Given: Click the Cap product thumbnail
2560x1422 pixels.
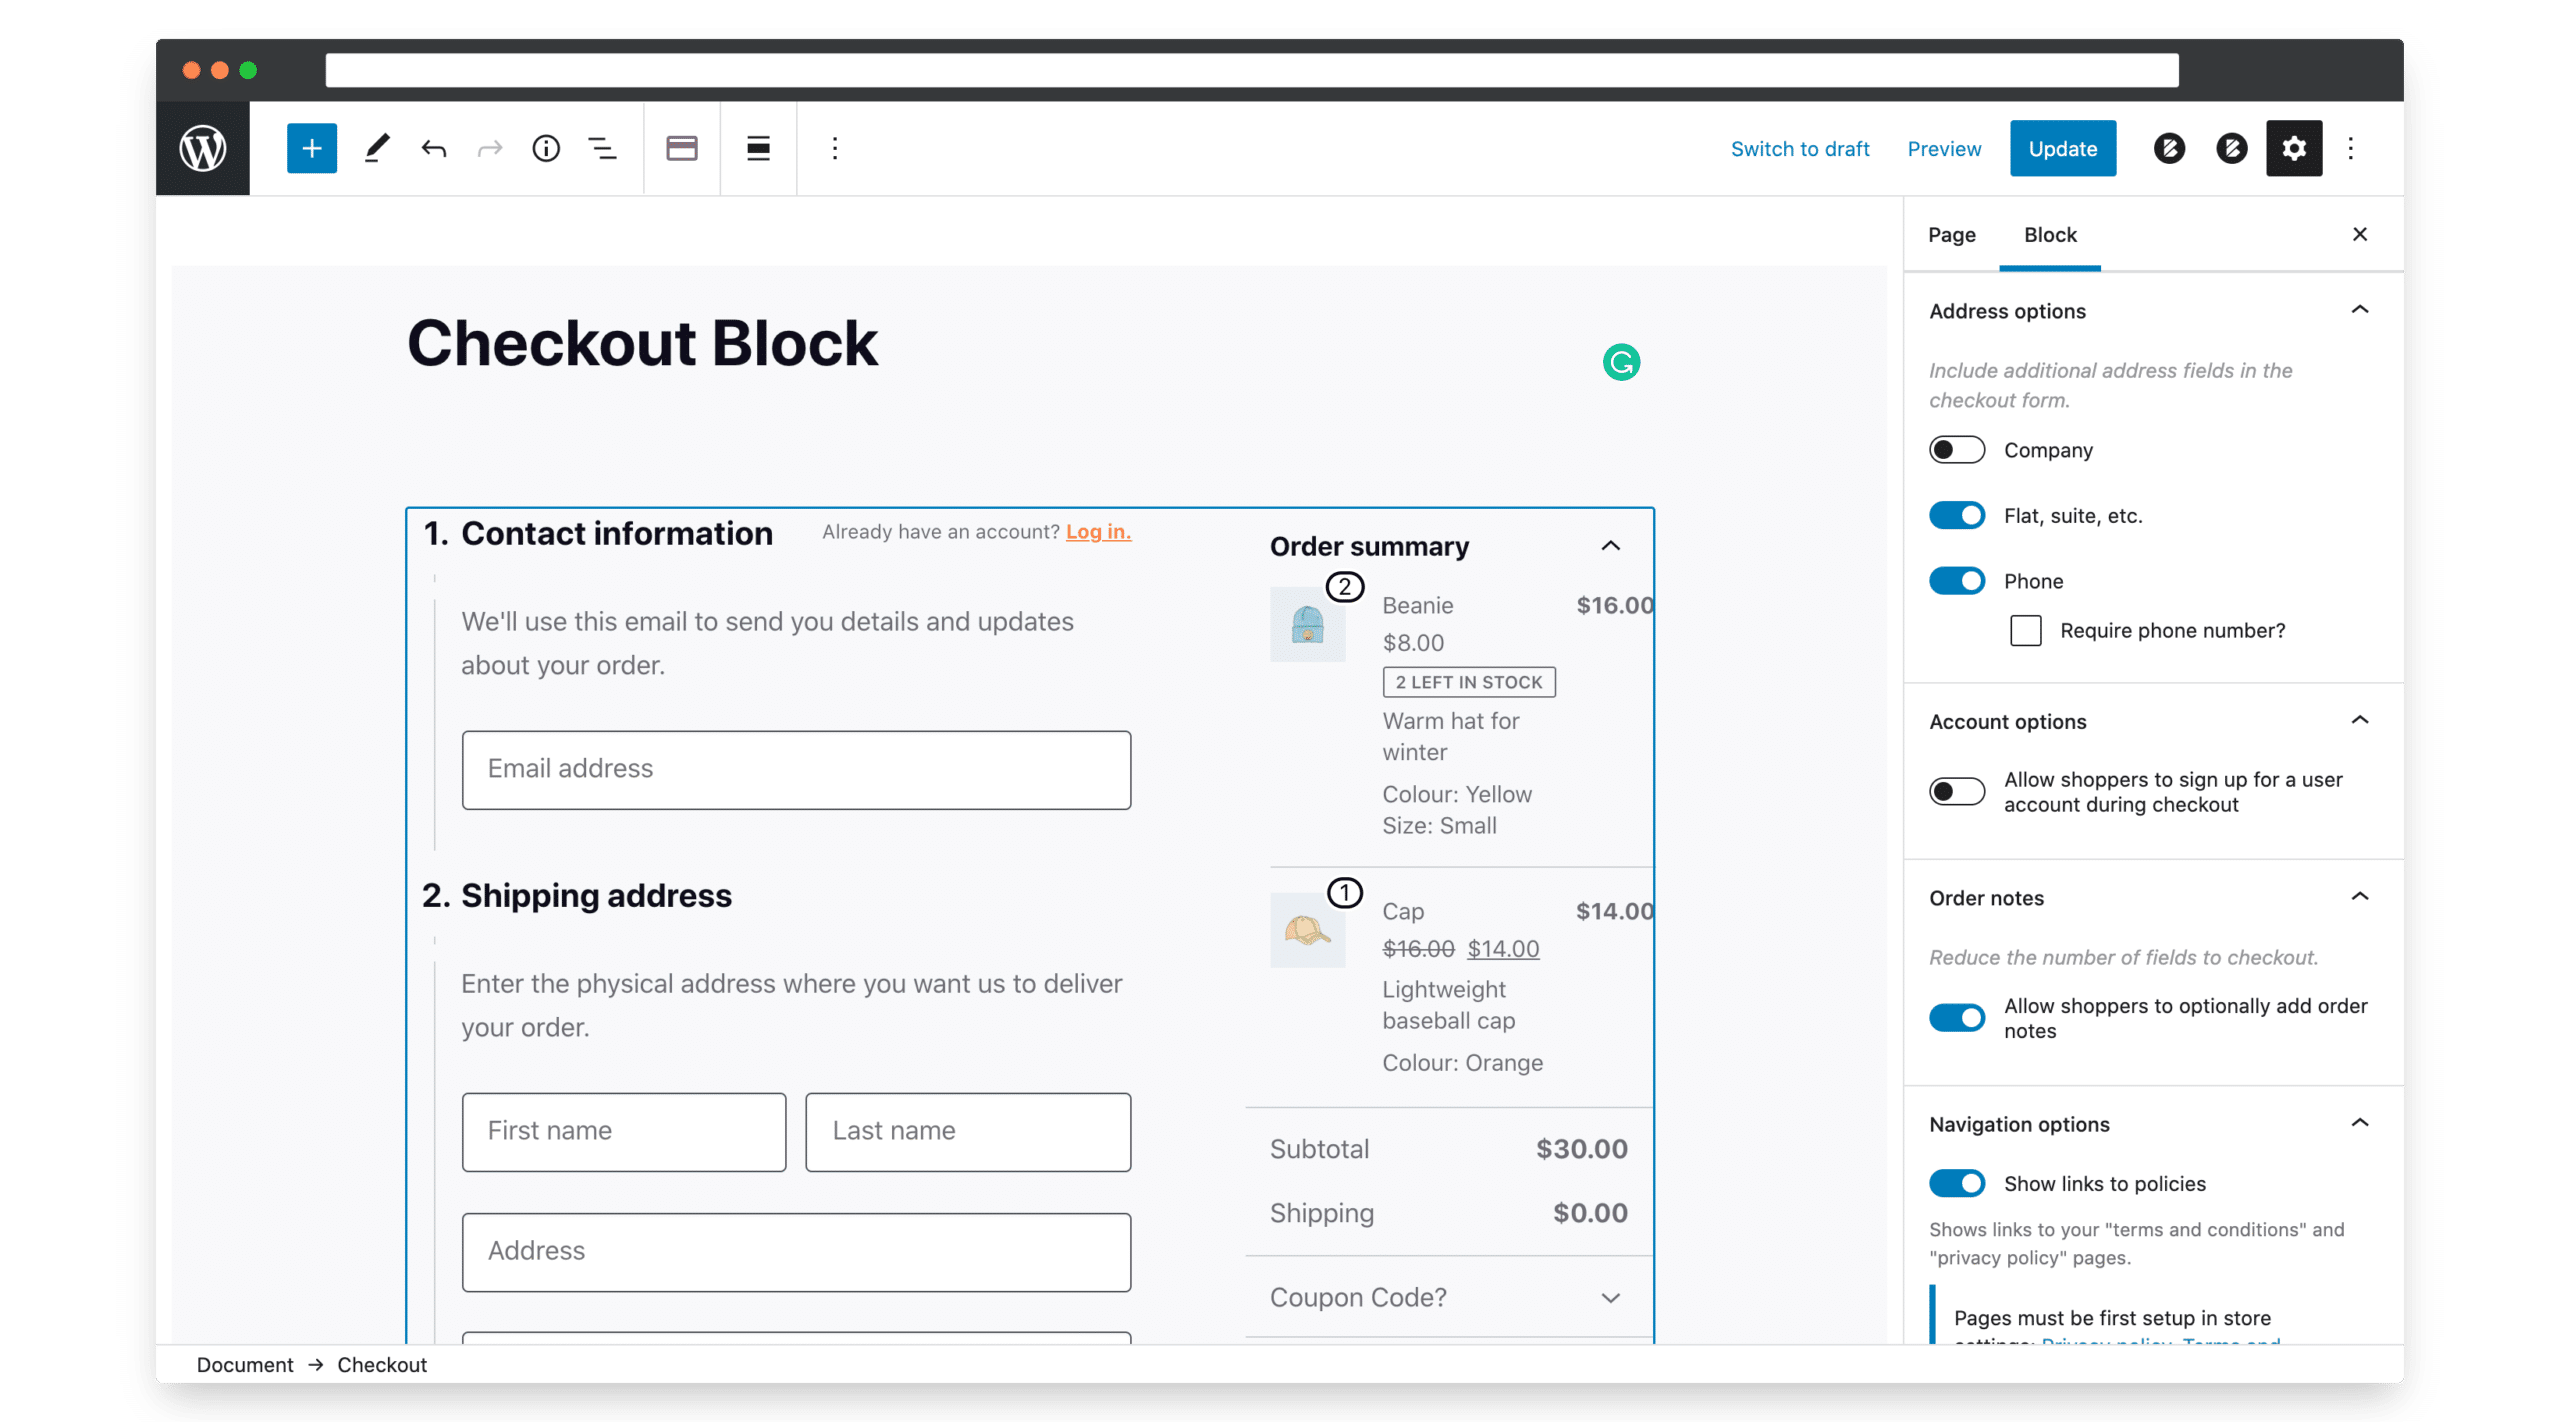Looking at the screenshot, I should (1307, 930).
